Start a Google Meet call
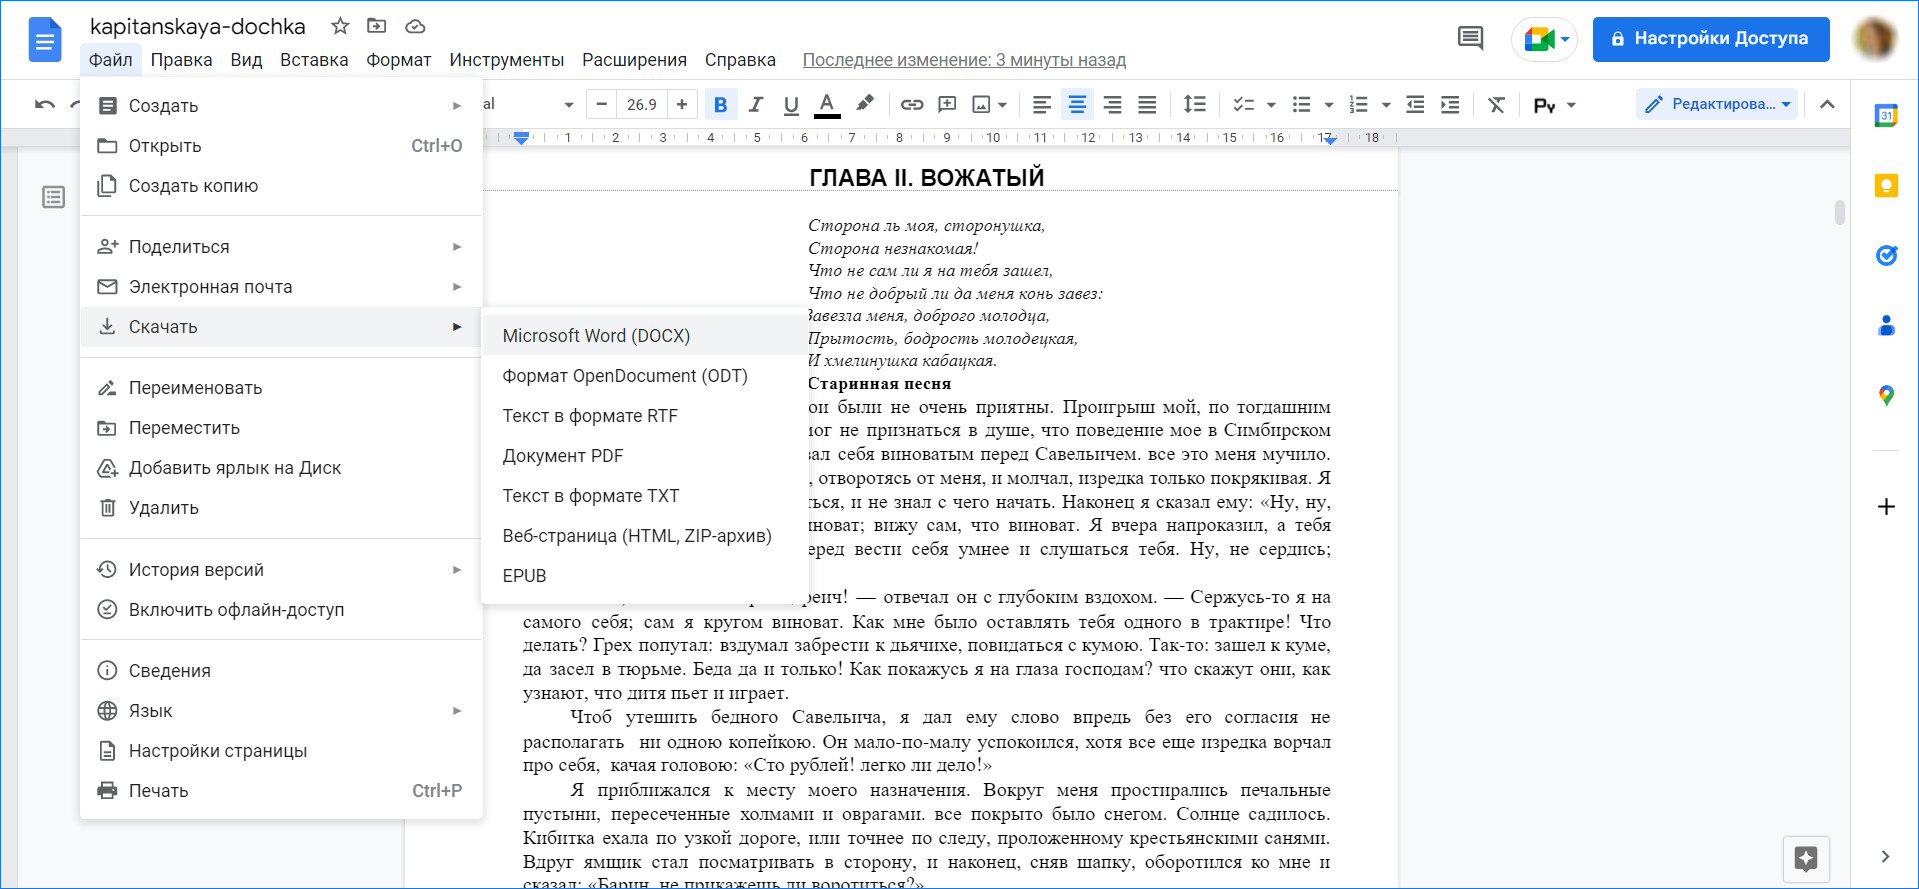The width and height of the screenshot is (1919, 889). pyautogui.click(x=1545, y=40)
